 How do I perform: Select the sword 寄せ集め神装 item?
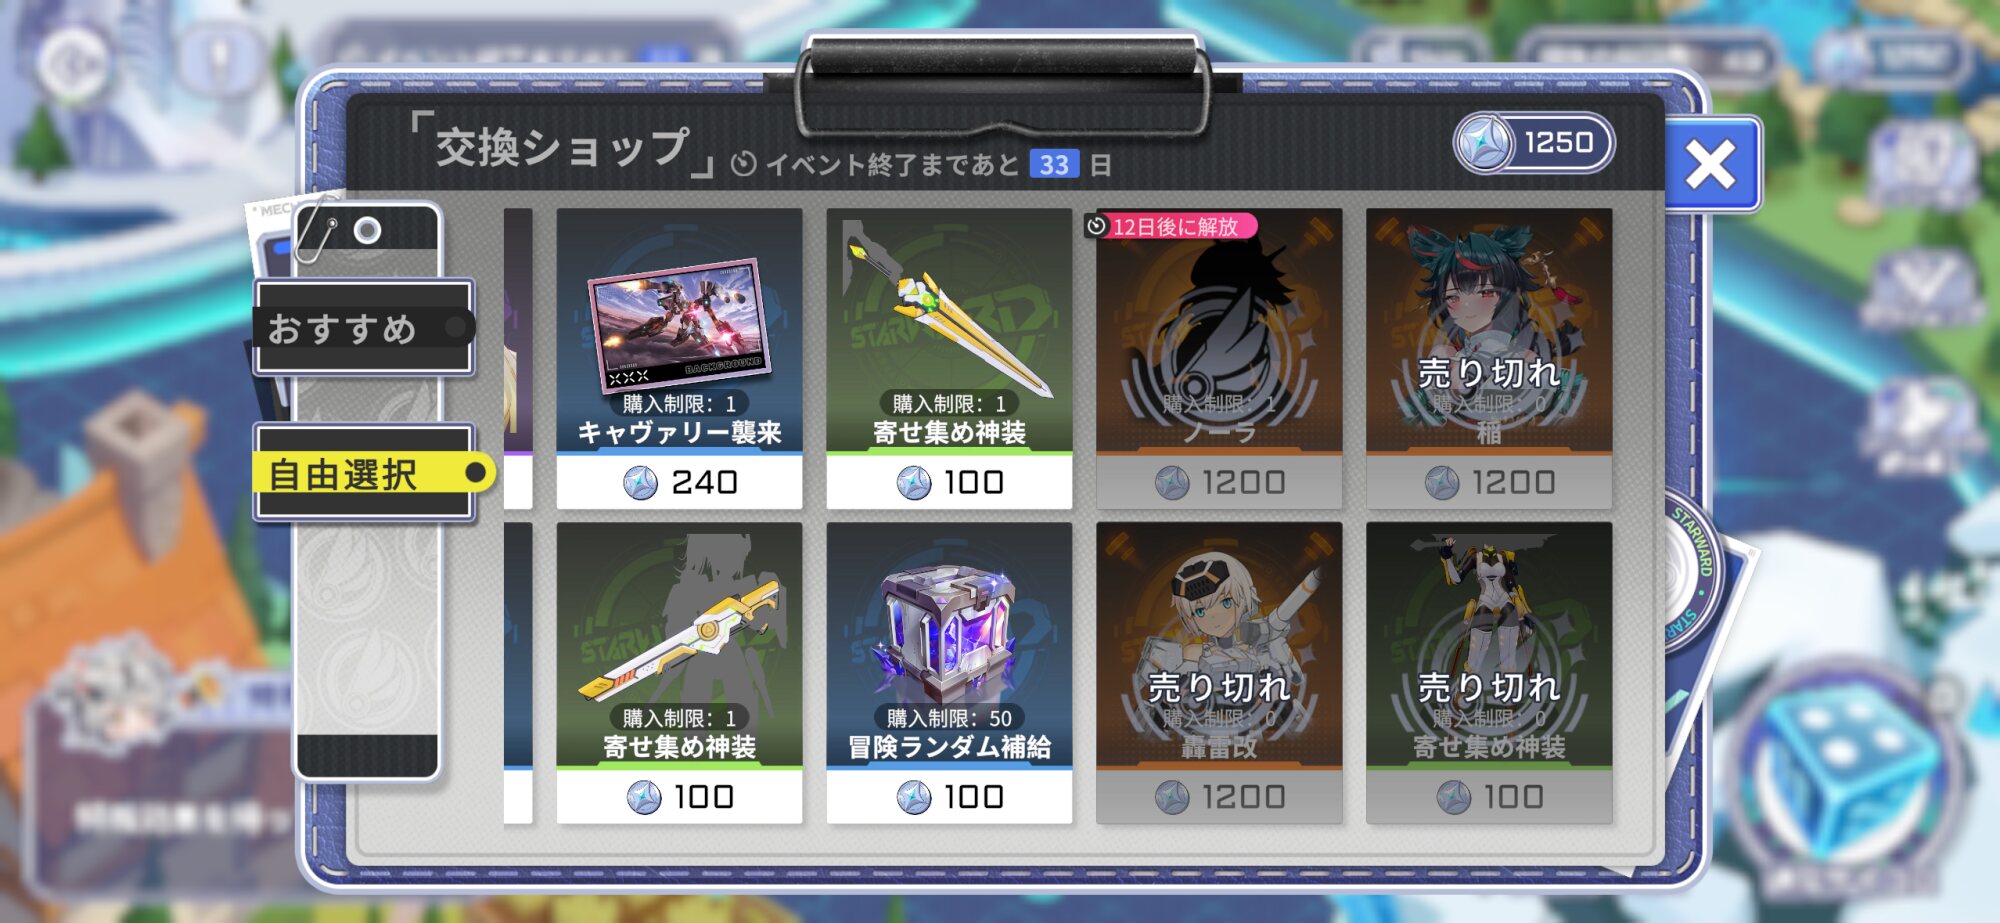click(x=949, y=330)
